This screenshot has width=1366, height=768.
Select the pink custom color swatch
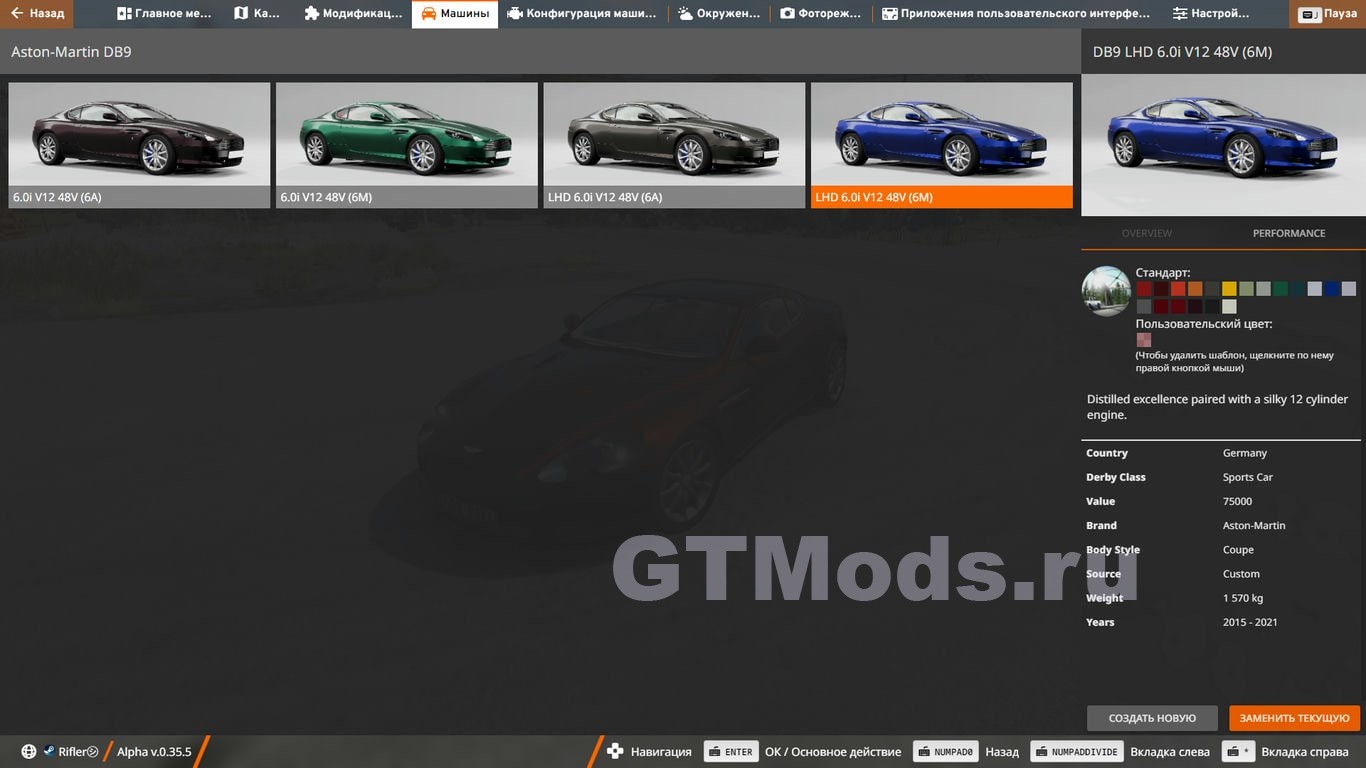[x=1144, y=340]
